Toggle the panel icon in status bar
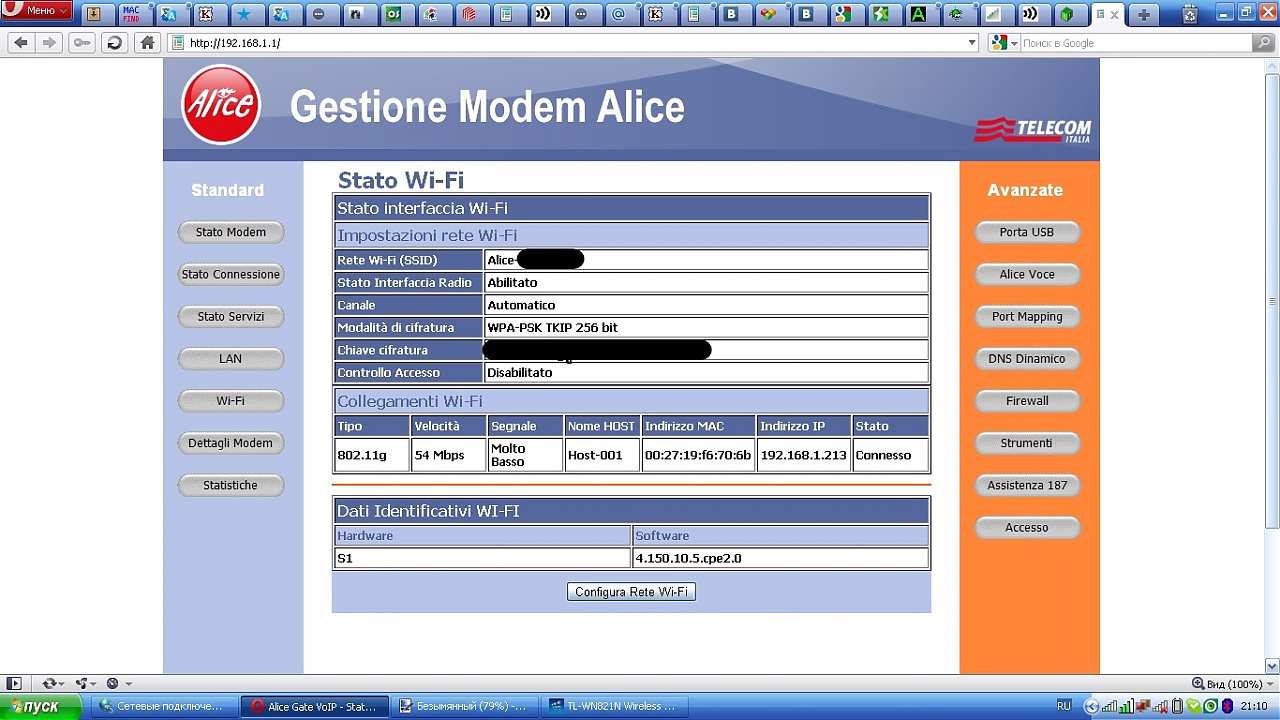The width and height of the screenshot is (1280, 720). tap(13, 683)
